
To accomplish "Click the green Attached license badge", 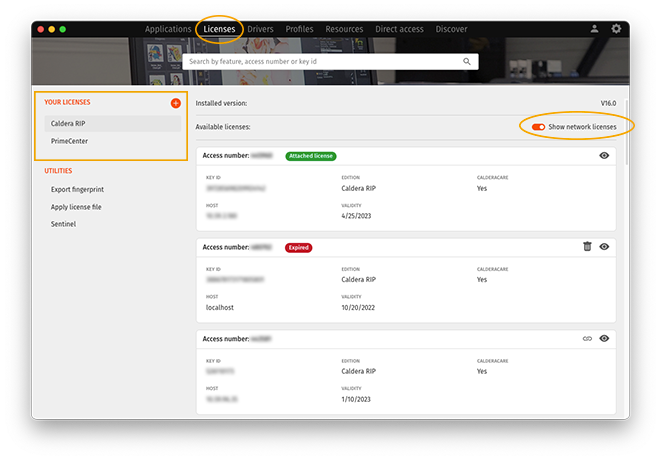I will click(x=311, y=156).
